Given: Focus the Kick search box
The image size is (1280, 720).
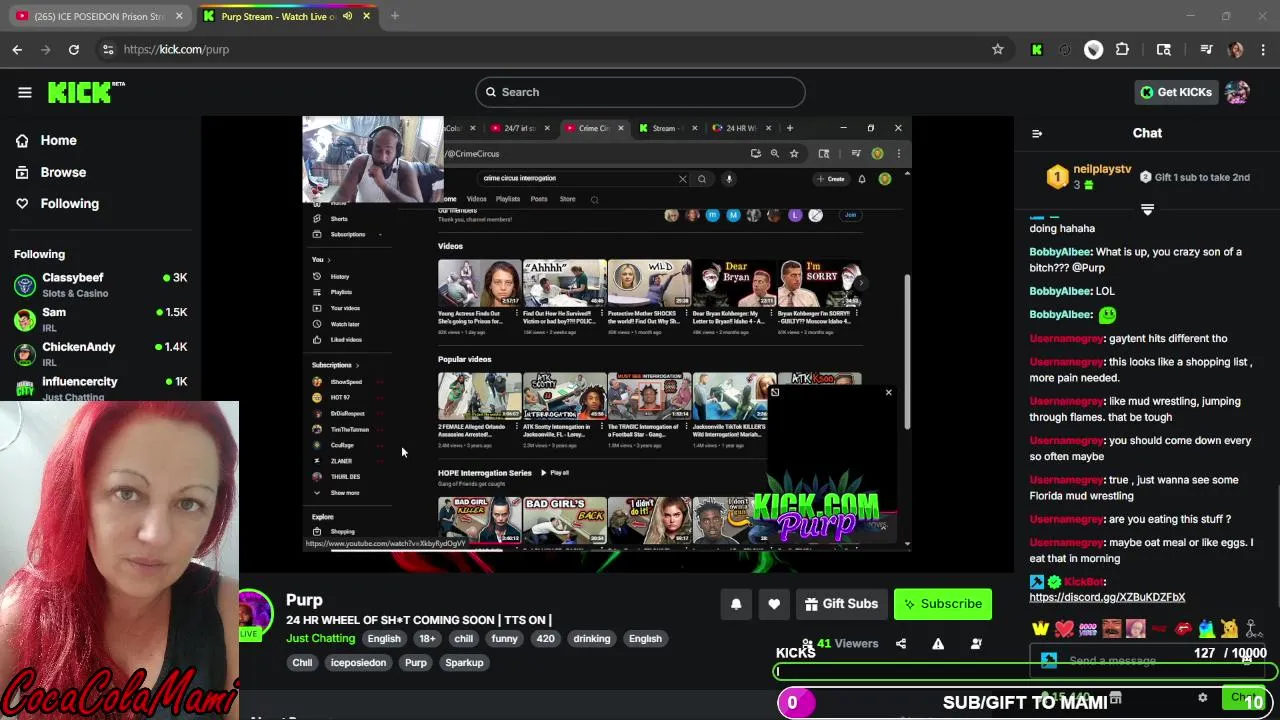Looking at the screenshot, I should click(x=640, y=92).
